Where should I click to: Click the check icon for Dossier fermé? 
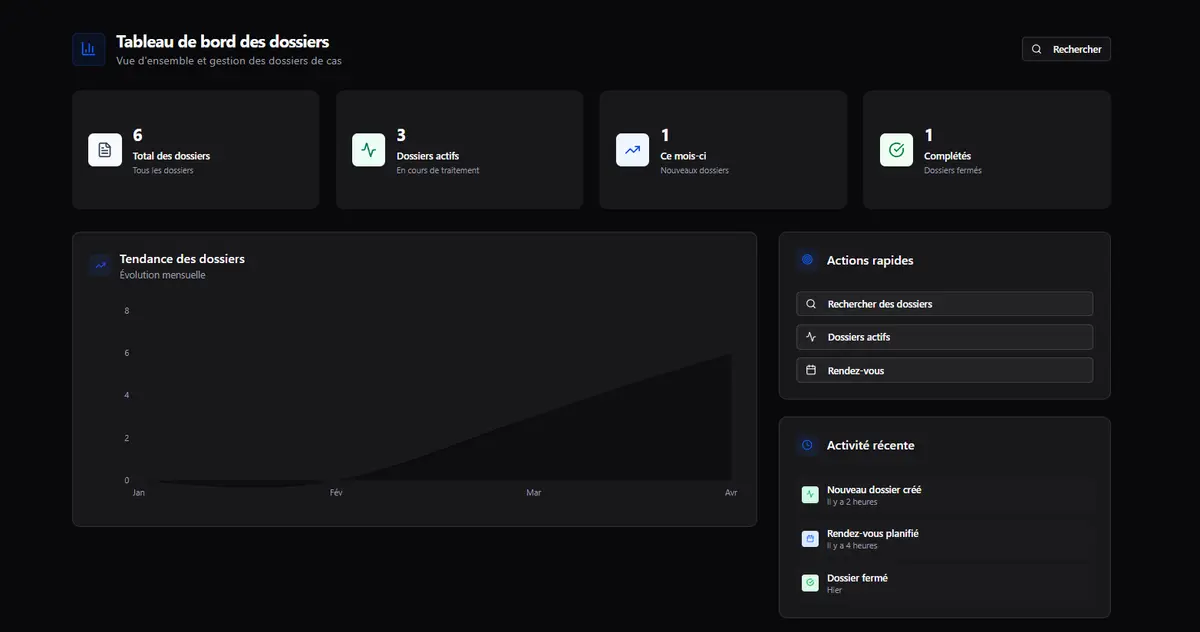(810, 583)
